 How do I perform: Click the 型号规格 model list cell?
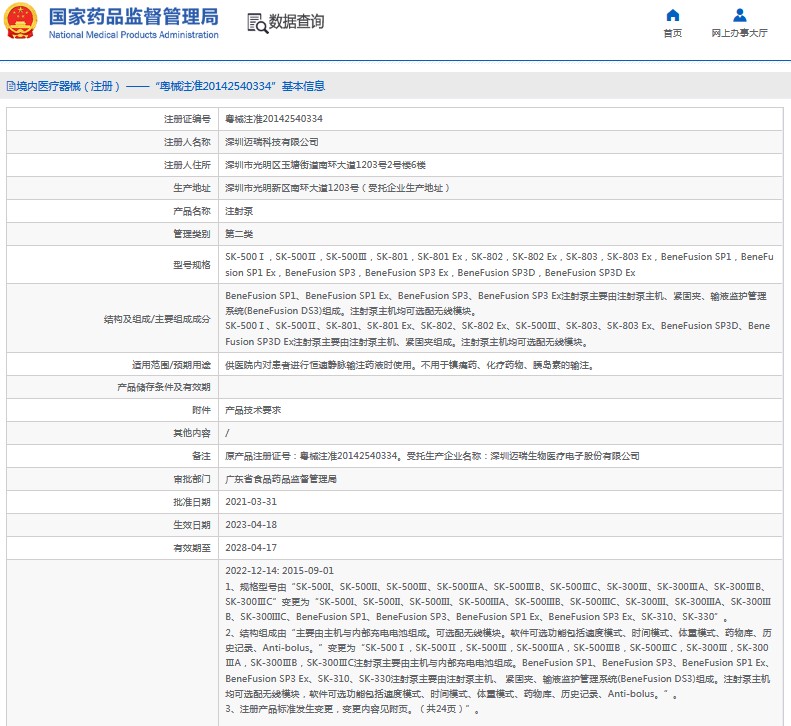[499, 264]
